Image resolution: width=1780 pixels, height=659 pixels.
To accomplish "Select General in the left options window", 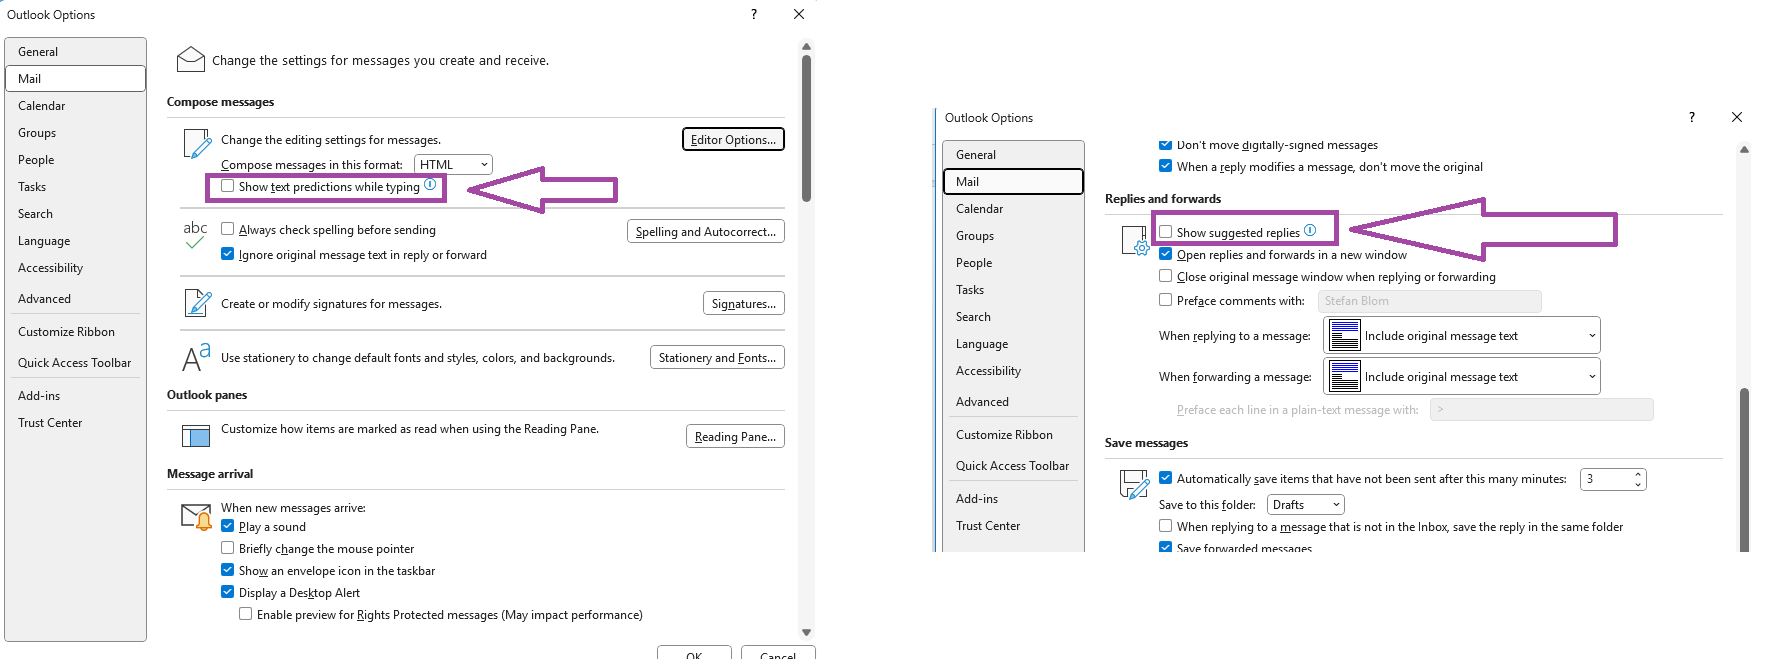I will (75, 52).
